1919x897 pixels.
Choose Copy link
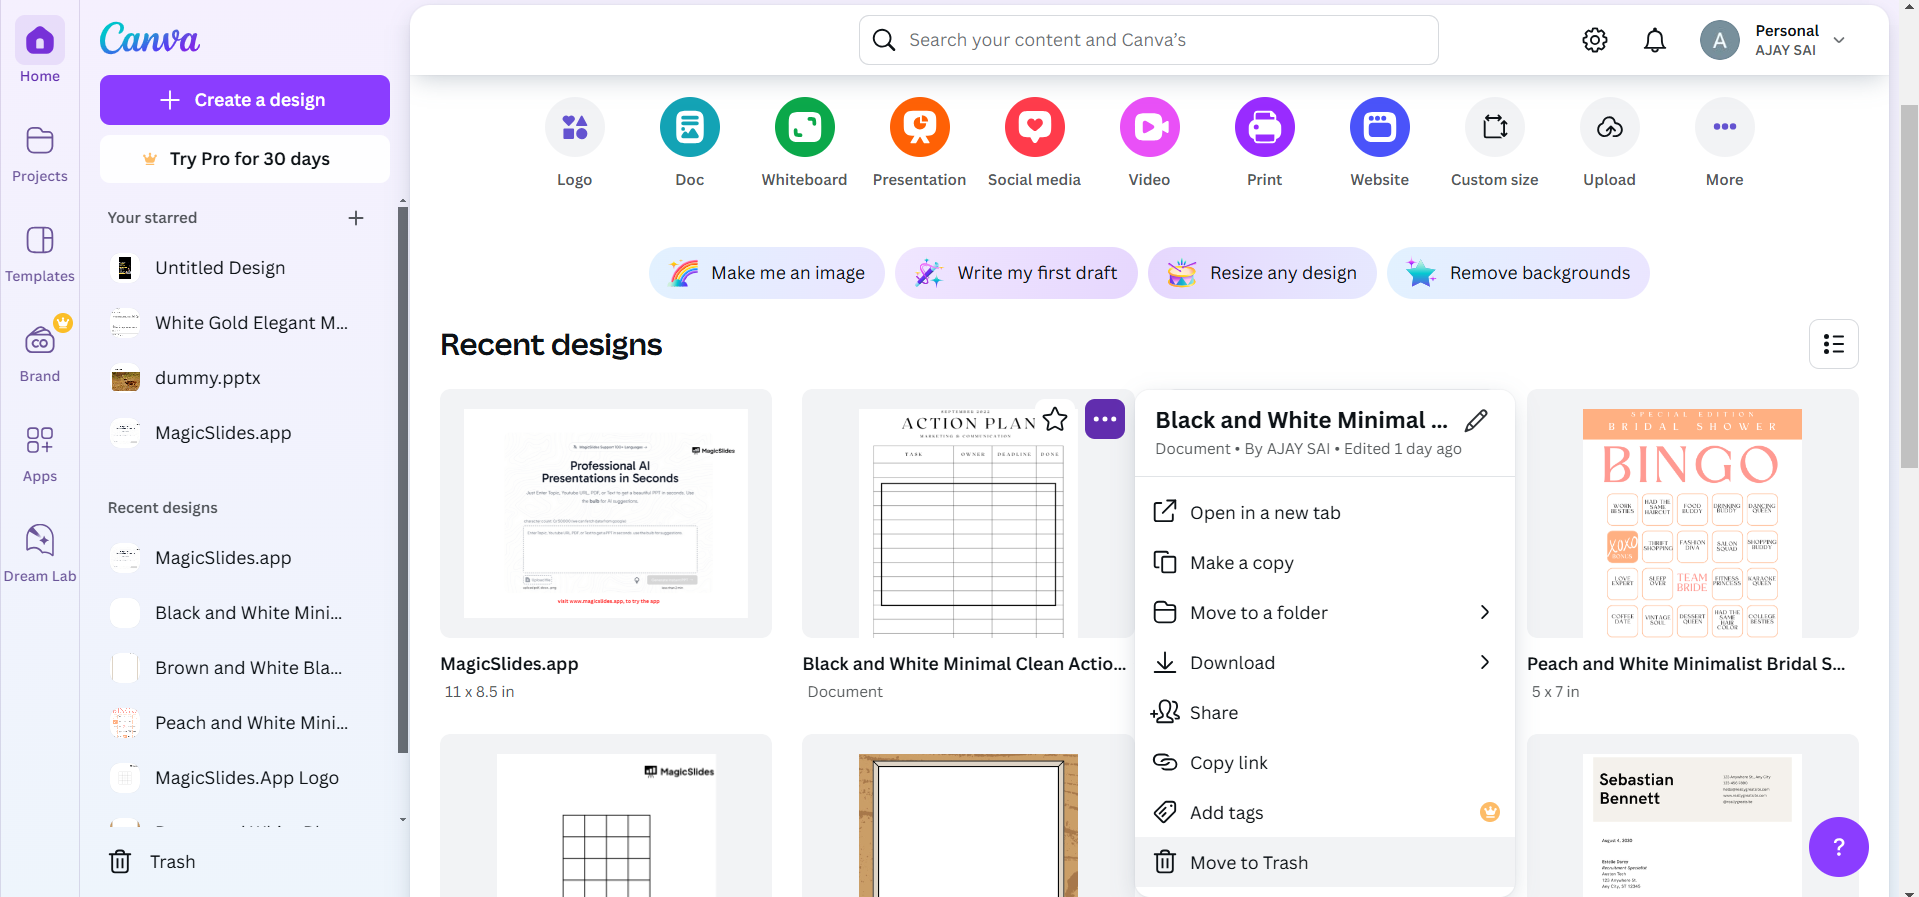pos(1325,763)
